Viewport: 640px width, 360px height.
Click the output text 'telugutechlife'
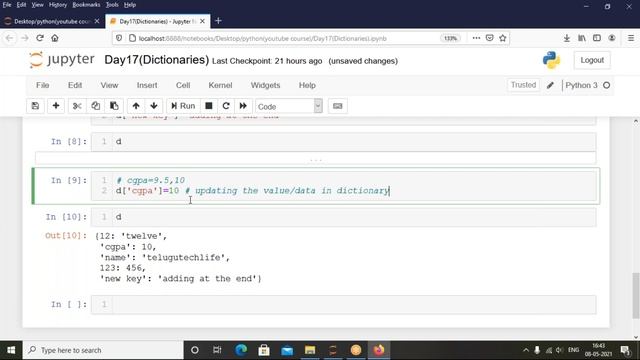[x=186, y=258]
